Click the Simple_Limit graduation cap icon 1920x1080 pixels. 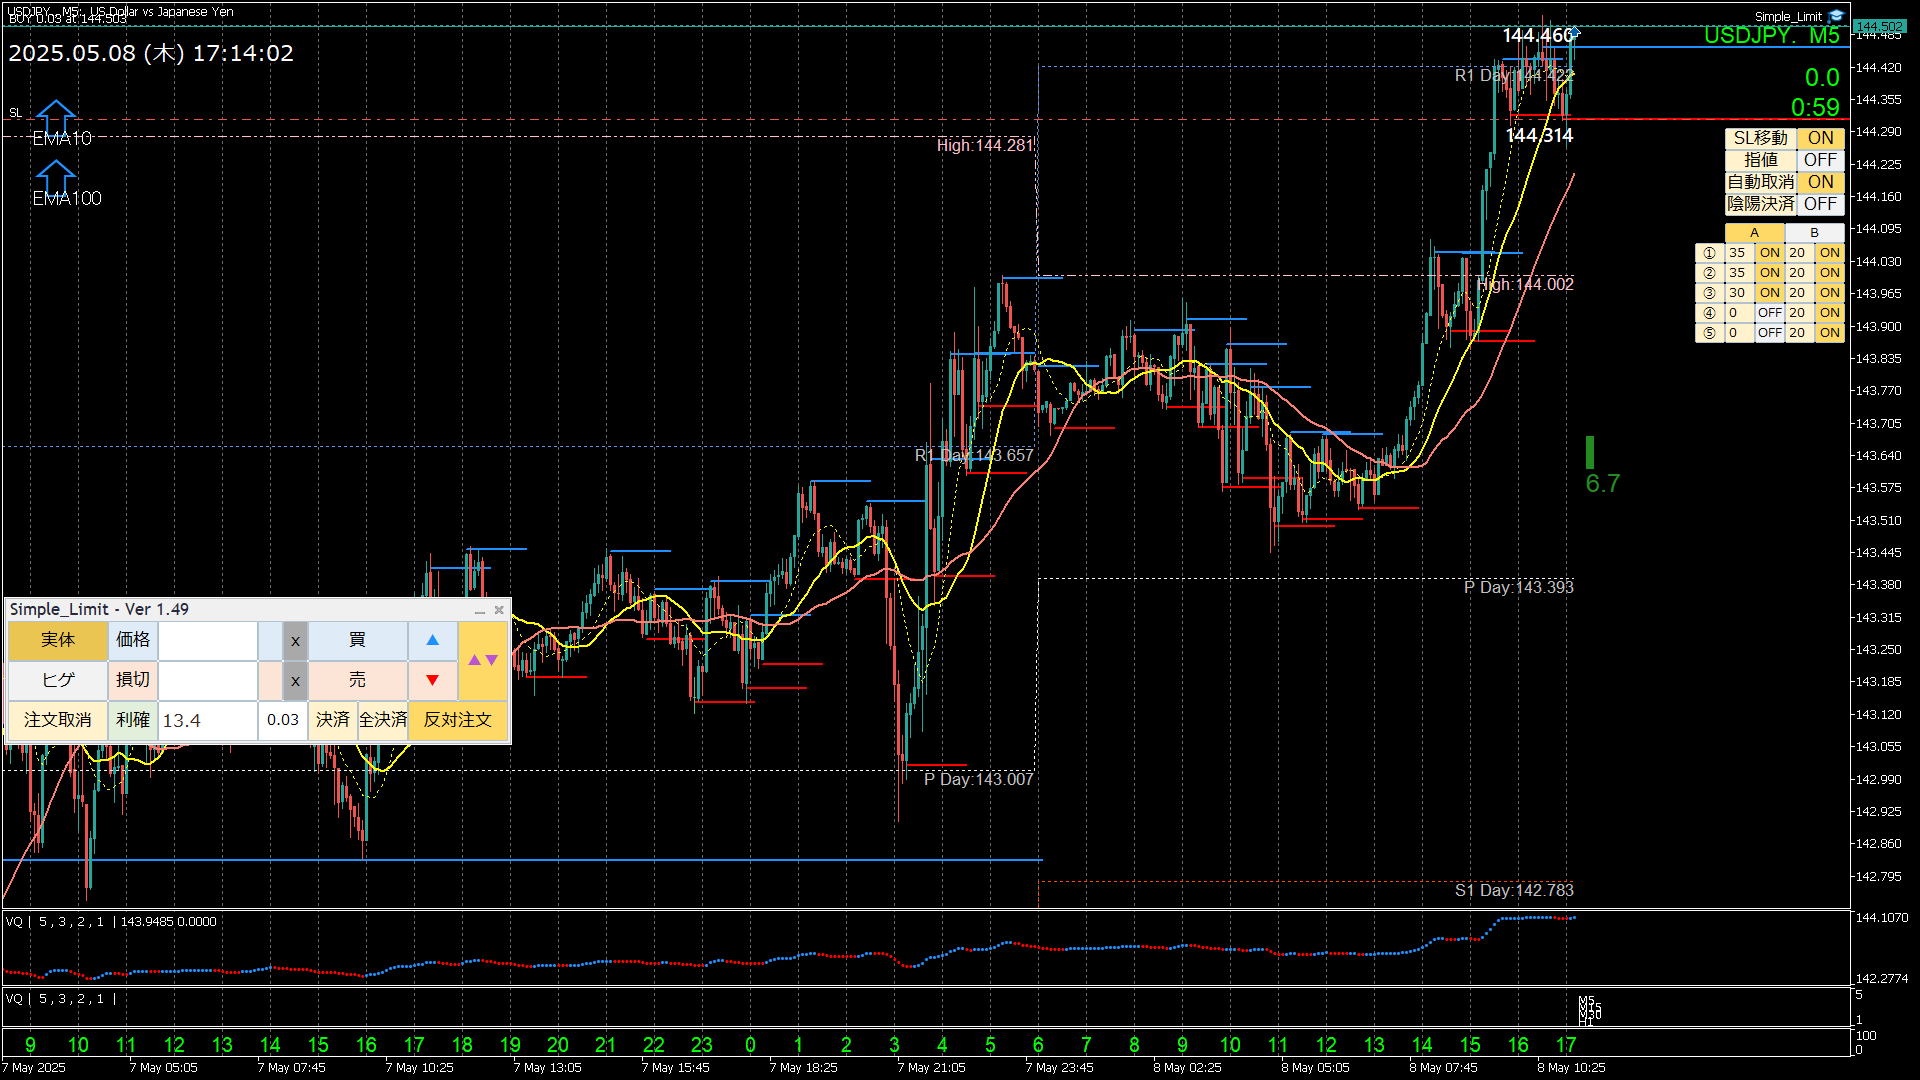[x=1836, y=16]
